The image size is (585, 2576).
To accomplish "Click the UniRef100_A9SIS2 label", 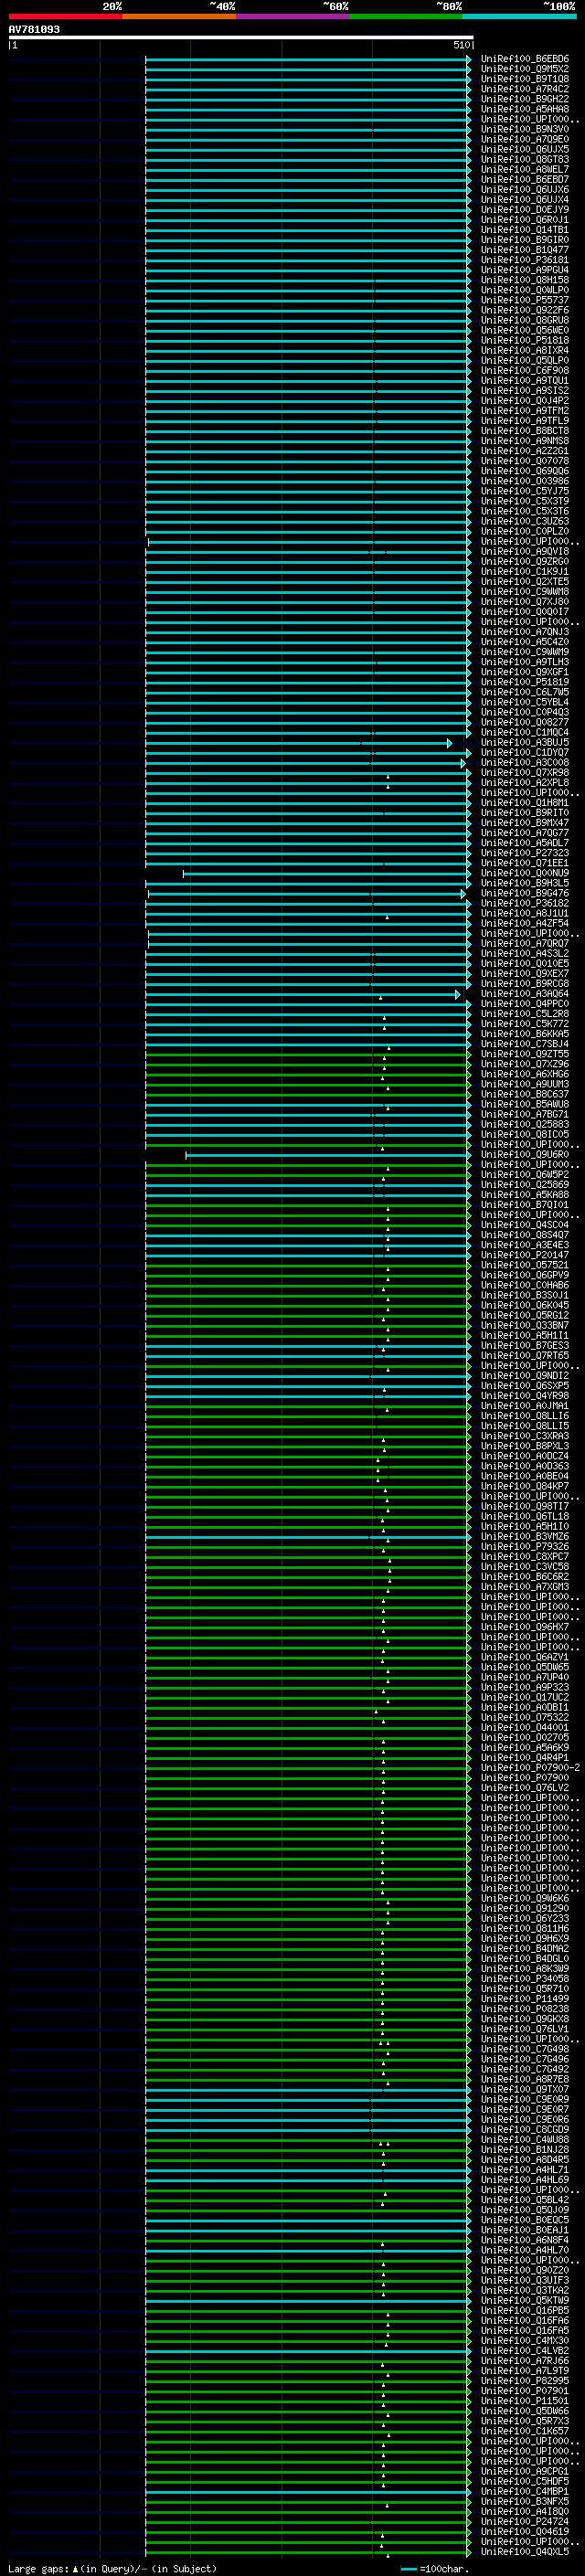I will 524,391.
